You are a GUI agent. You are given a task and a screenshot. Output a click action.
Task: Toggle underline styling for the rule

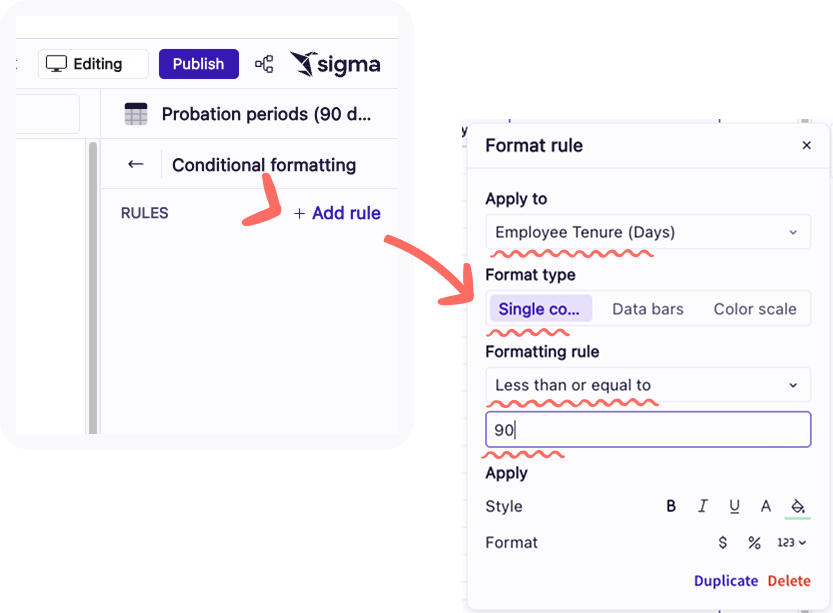(734, 506)
